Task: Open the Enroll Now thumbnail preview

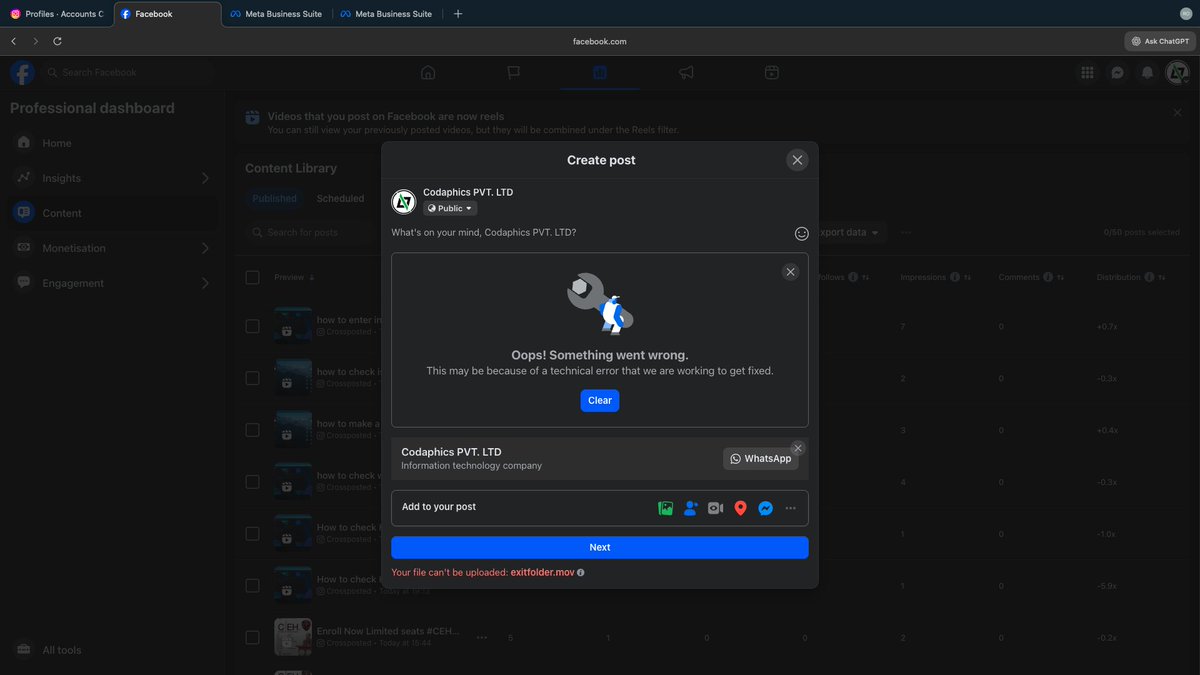Action: 293,637
